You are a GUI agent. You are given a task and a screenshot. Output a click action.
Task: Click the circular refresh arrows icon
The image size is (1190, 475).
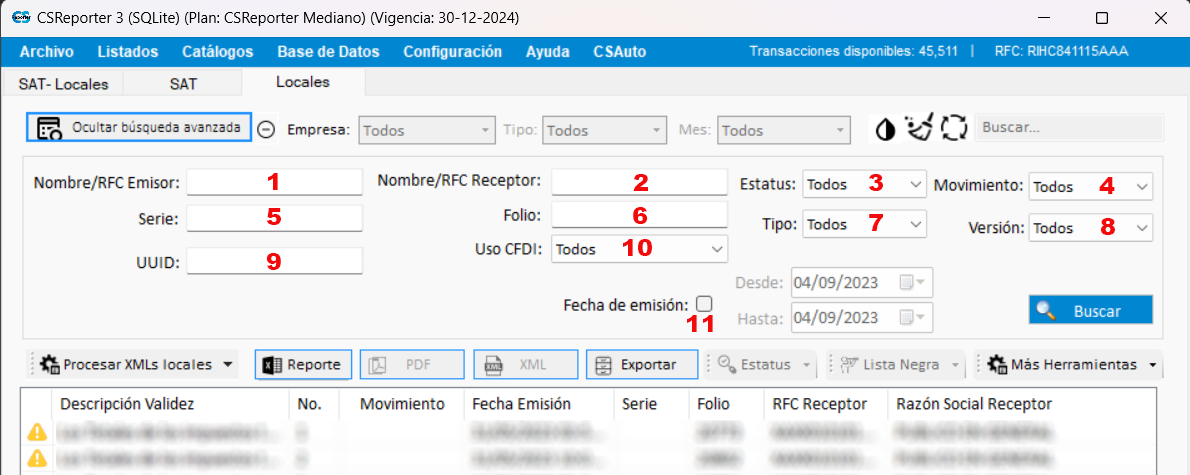954,128
